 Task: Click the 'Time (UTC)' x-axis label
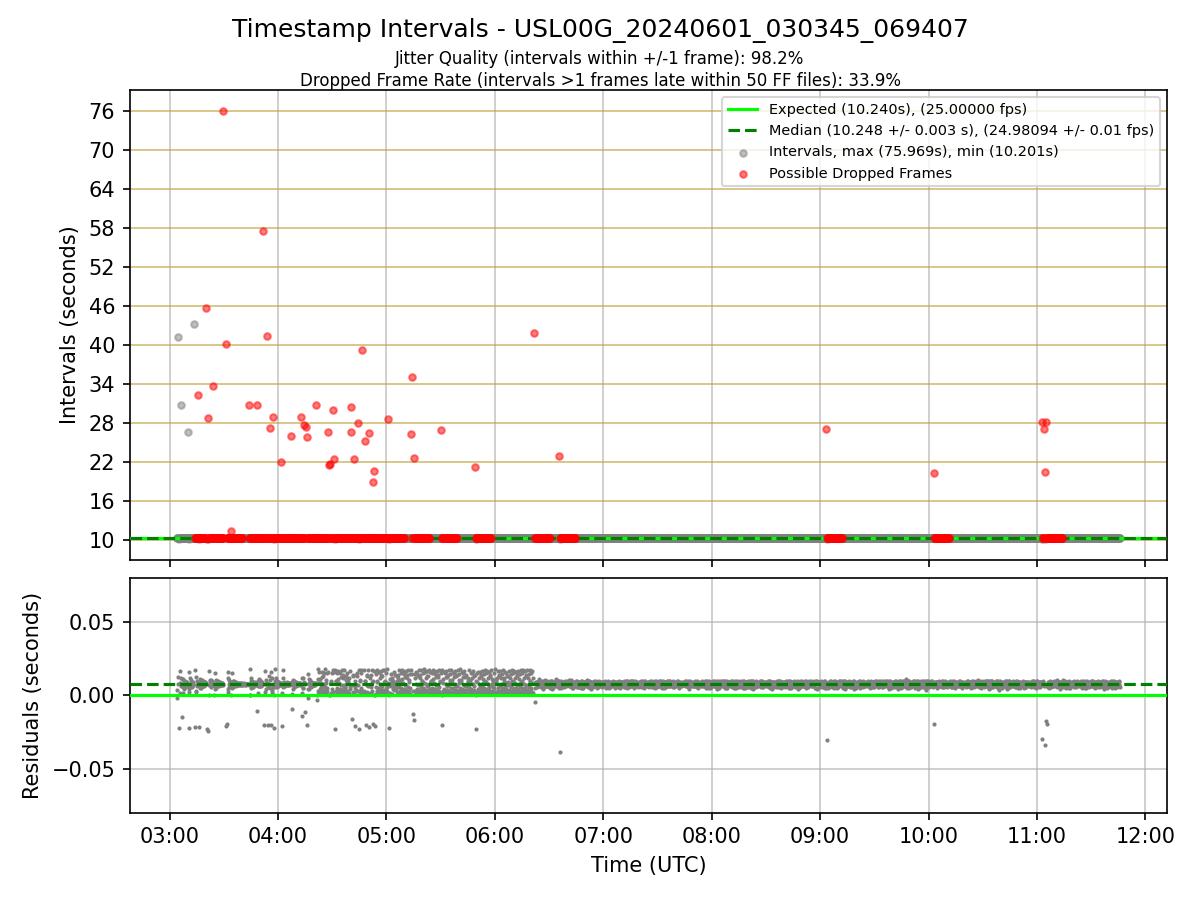648,865
